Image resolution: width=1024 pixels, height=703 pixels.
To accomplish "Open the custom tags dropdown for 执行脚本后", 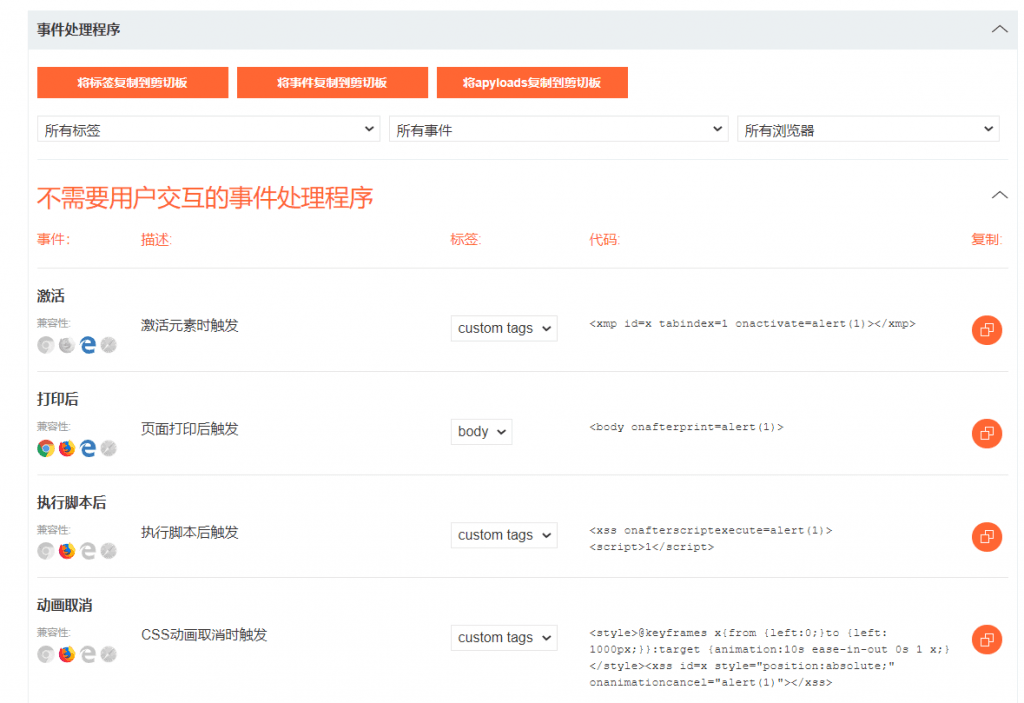I will pos(504,534).
